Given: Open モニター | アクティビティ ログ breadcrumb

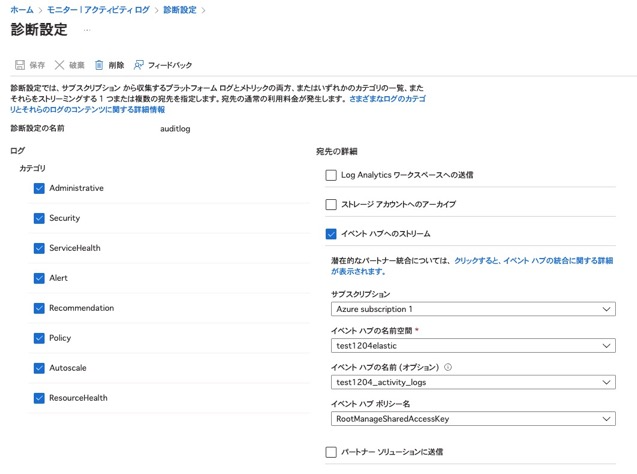Looking at the screenshot, I should pyautogui.click(x=98, y=10).
